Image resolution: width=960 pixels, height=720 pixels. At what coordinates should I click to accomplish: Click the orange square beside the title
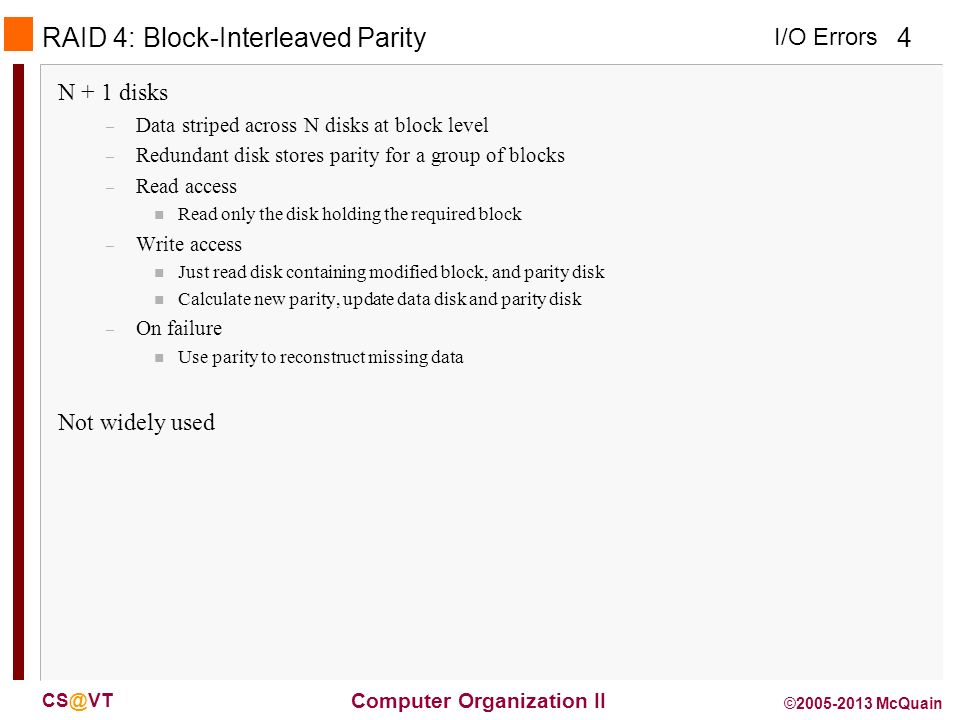point(18,34)
